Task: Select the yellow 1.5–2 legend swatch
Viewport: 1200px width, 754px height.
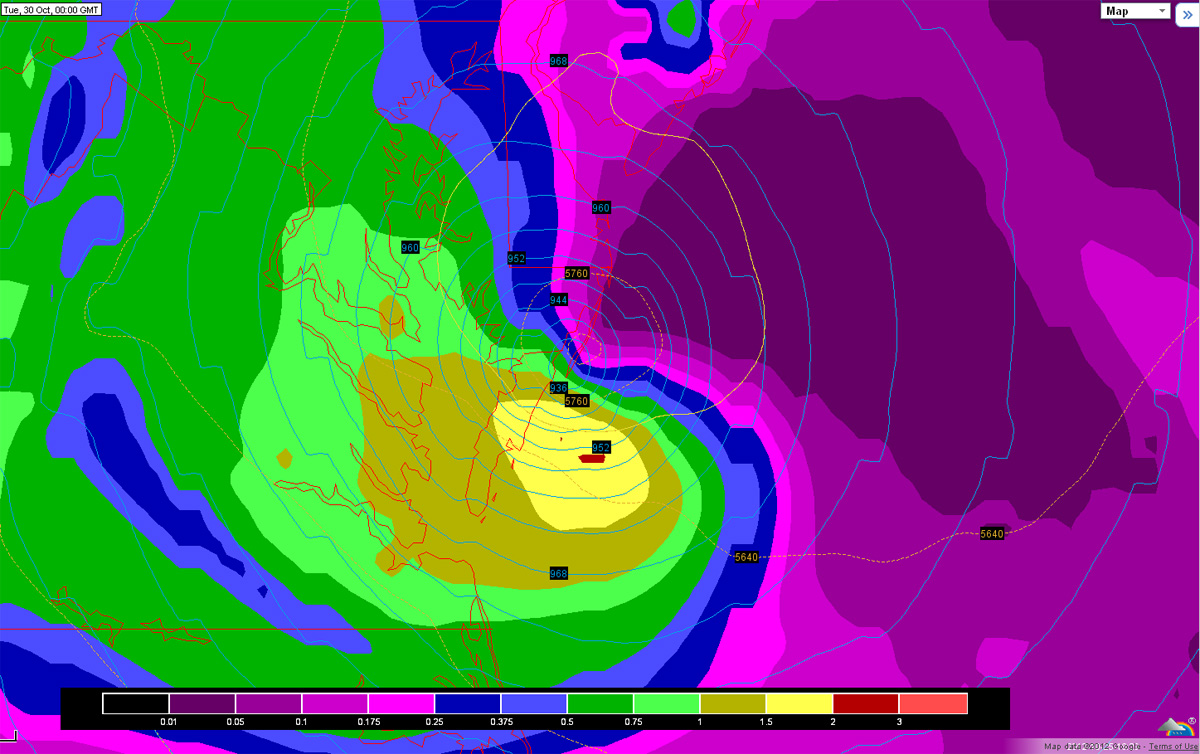Action: [800, 704]
